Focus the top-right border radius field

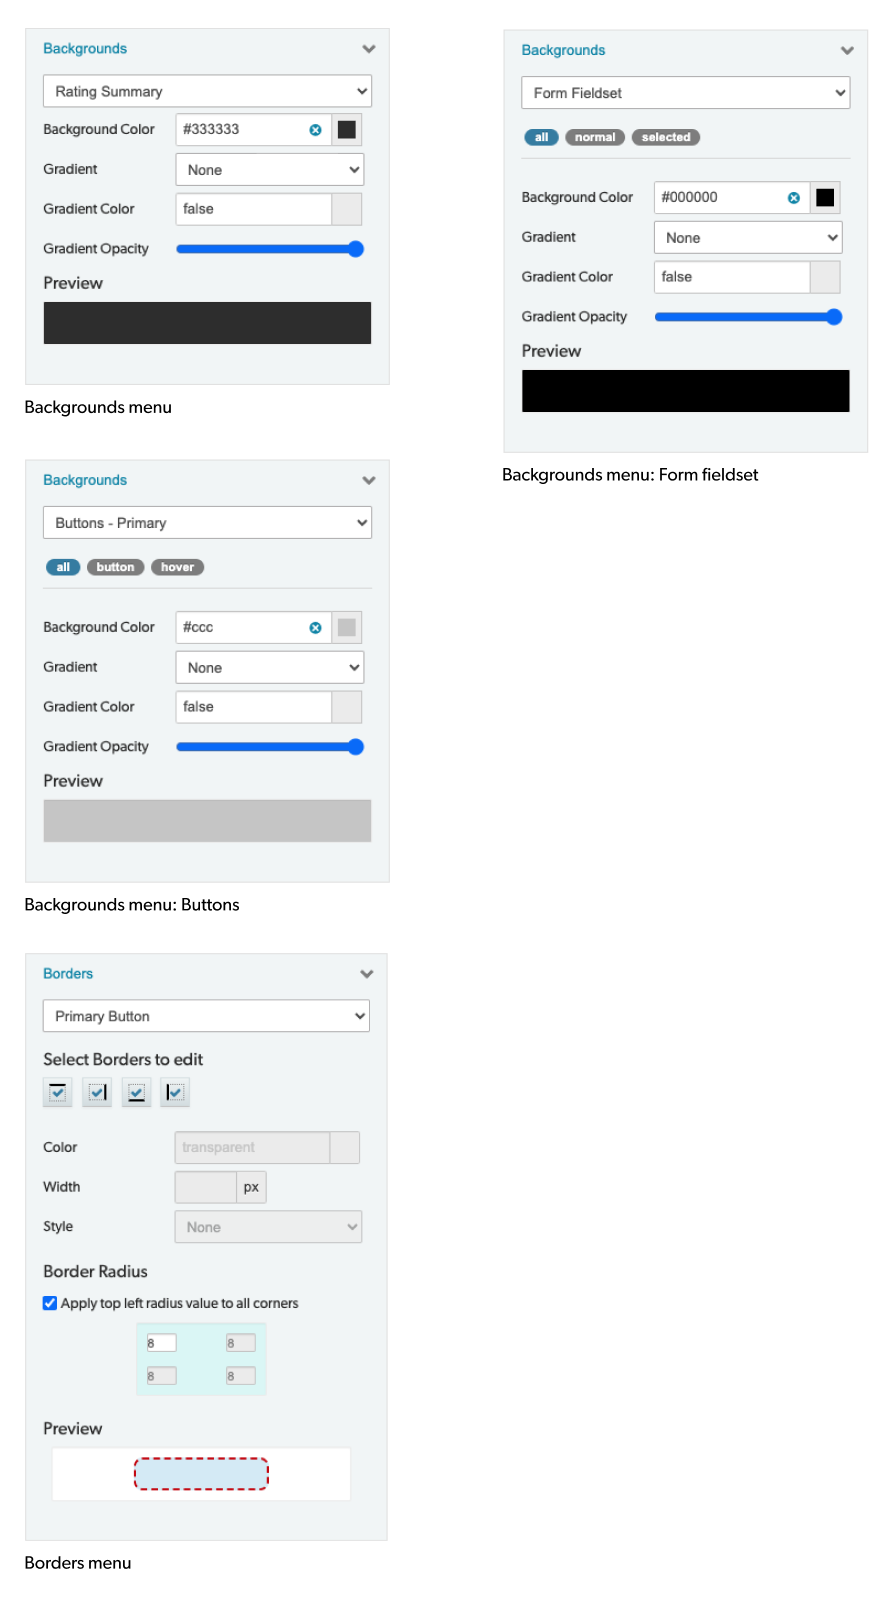(x=240, y=1343)
